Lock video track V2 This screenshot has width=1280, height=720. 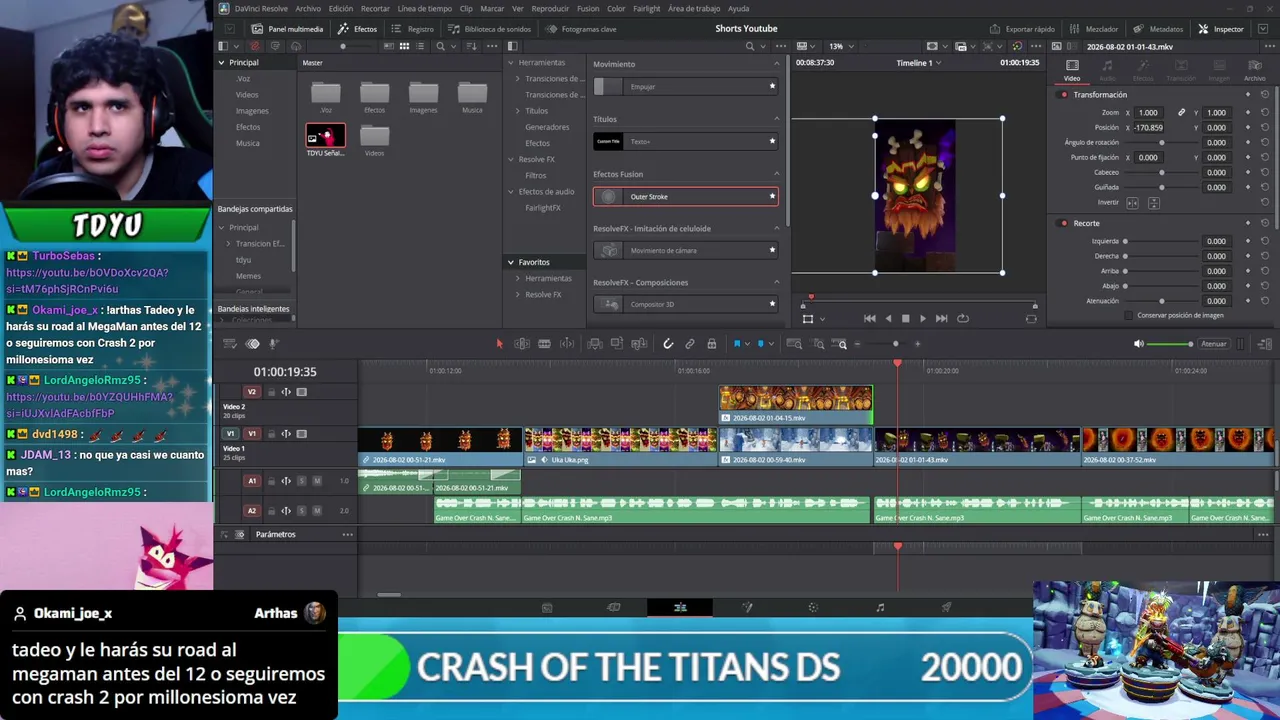[x=271, y=392]
